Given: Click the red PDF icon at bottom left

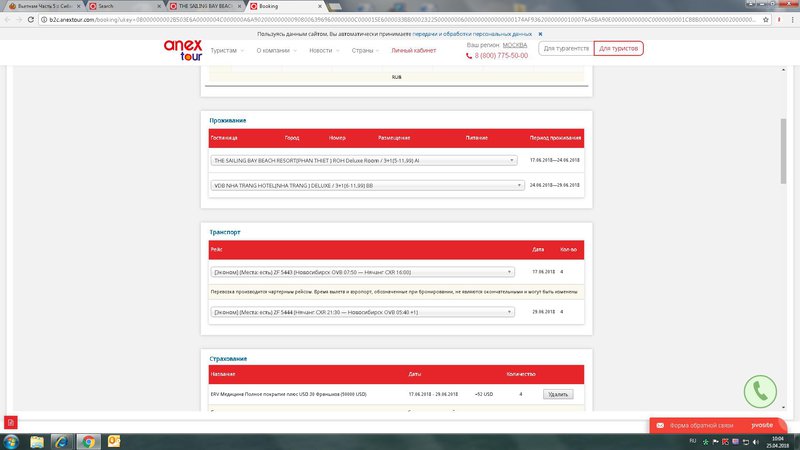Looking at the screenshot, I should (10, 422).
